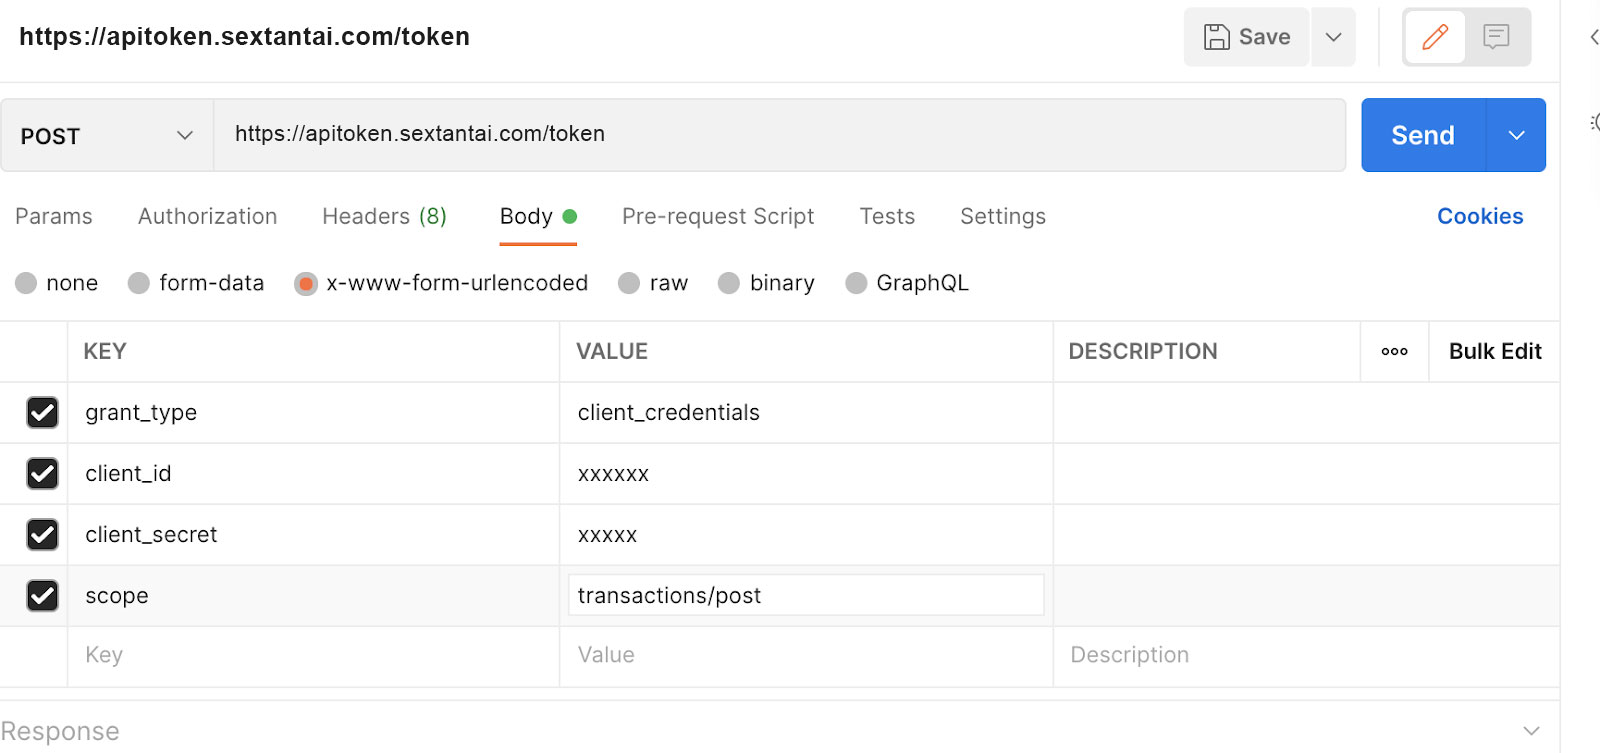Open the Cookies link
The width and height of the screenshot is (1600, 753).
point(1479,216)
